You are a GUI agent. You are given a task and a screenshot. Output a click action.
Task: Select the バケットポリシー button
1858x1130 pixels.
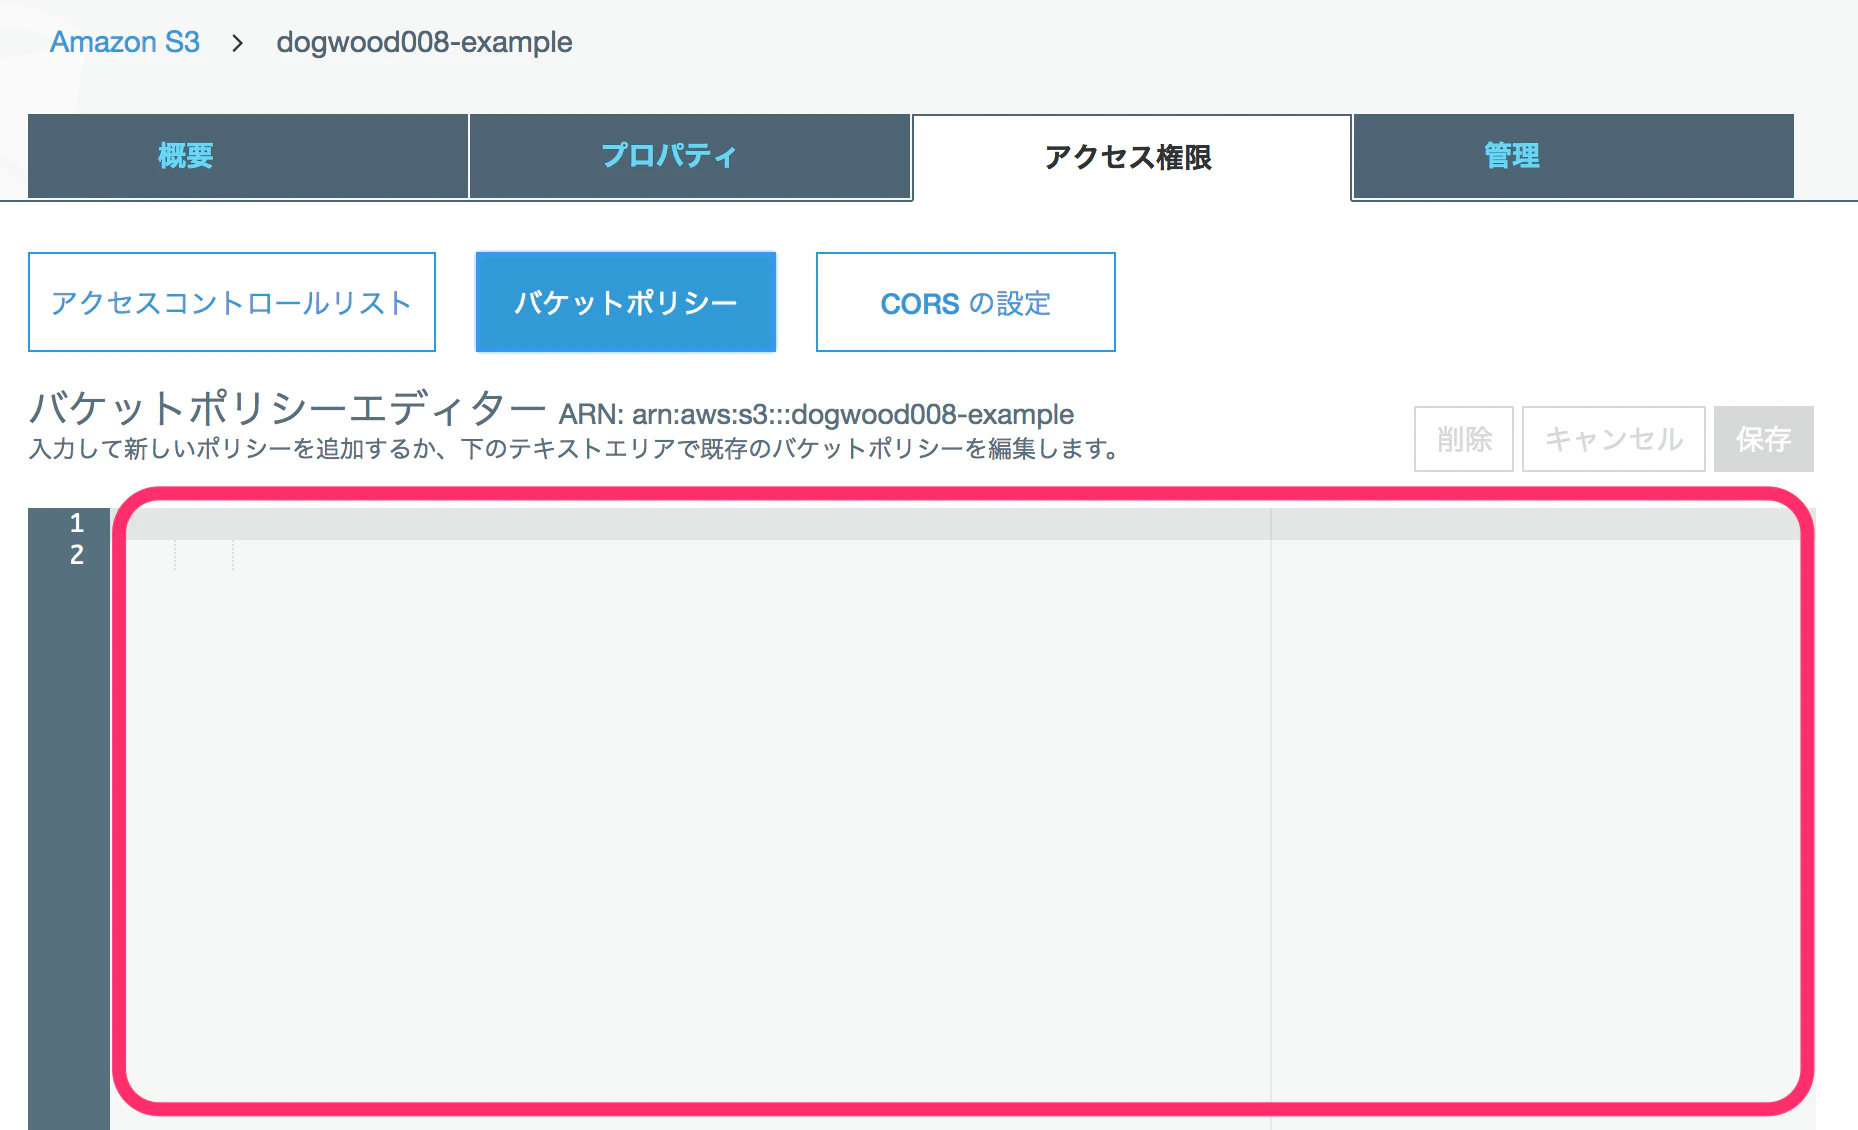point(626,302)
